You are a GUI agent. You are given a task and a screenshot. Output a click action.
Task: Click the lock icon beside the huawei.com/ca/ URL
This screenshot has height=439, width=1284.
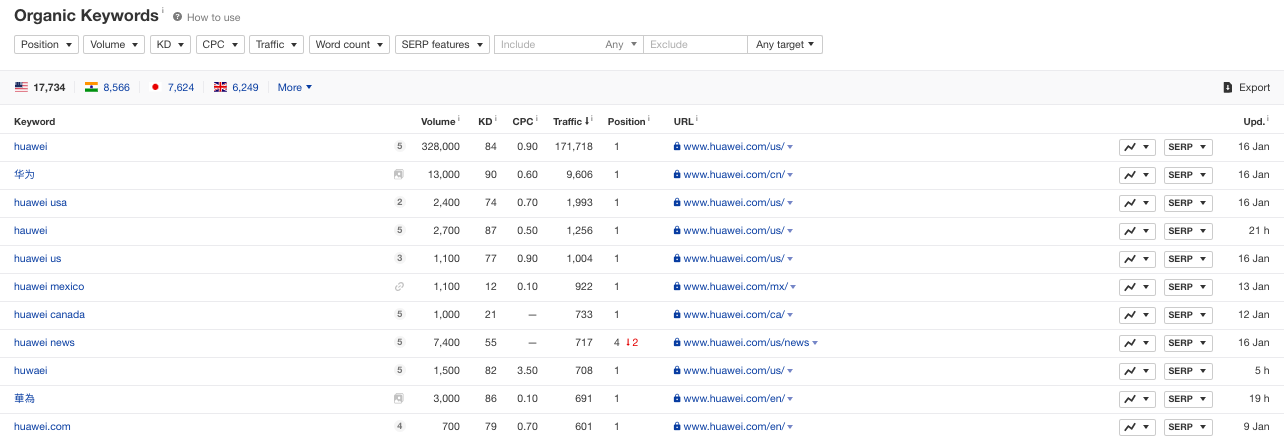[x=677, y=315]
